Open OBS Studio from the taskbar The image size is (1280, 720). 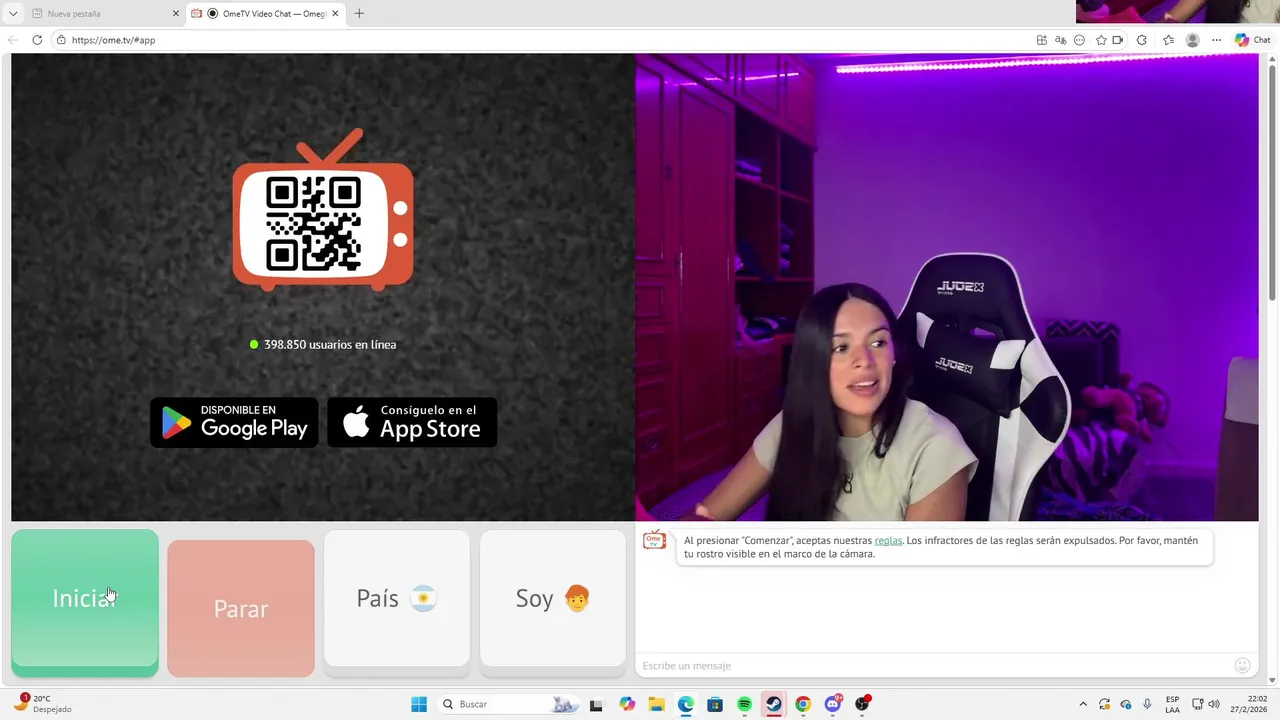(x=862, y=704)
